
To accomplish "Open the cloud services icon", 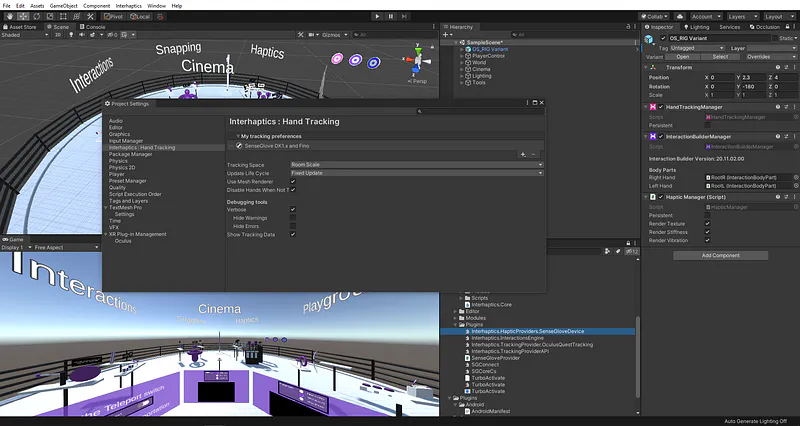I will click(x=679, y=16).
